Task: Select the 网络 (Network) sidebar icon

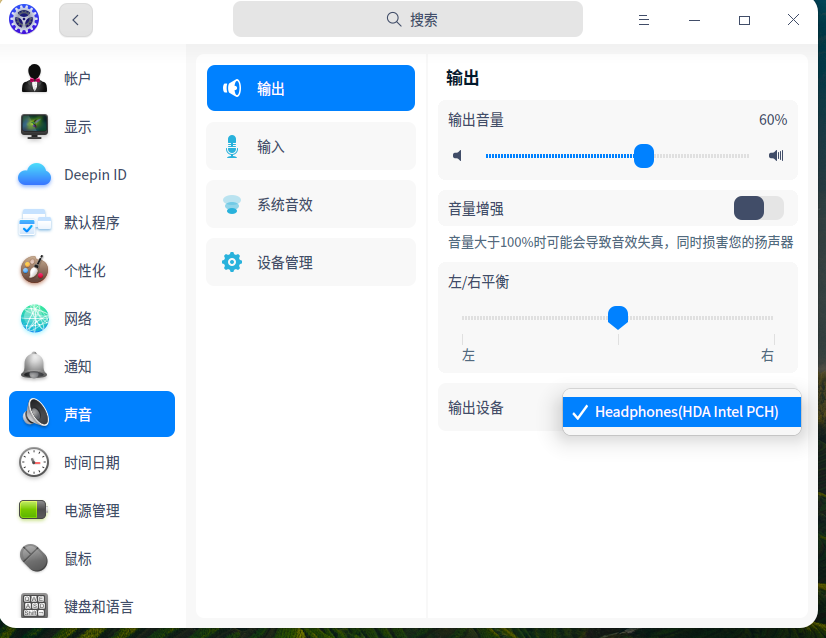Action: coord(32,318)
